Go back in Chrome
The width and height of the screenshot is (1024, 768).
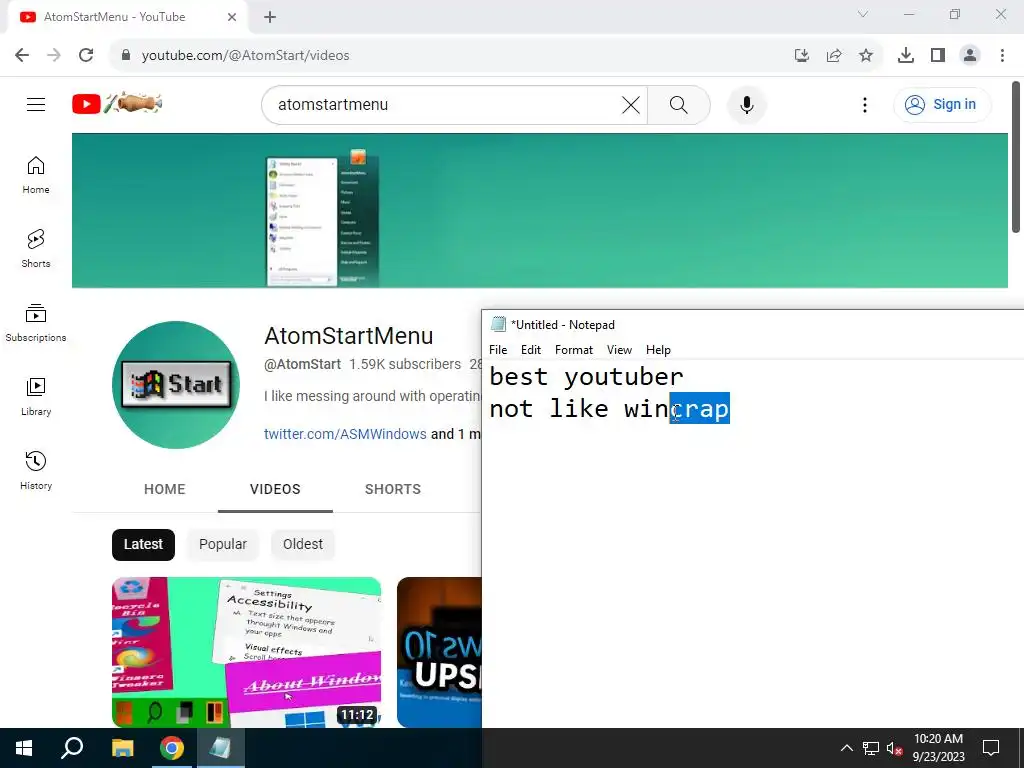tap(22, 55)
